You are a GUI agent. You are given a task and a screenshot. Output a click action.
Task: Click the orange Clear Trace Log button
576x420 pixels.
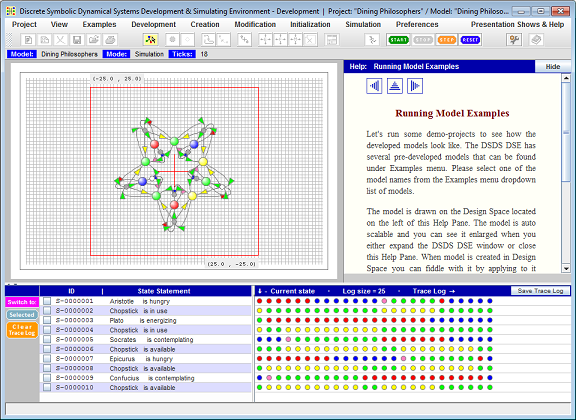click(x=22, y=330)
